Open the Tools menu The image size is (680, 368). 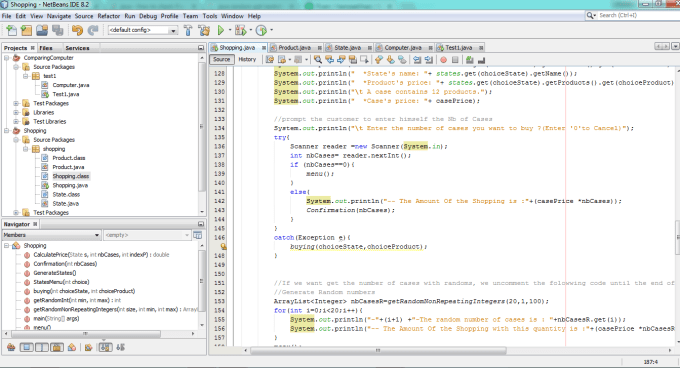coord(209,16)
